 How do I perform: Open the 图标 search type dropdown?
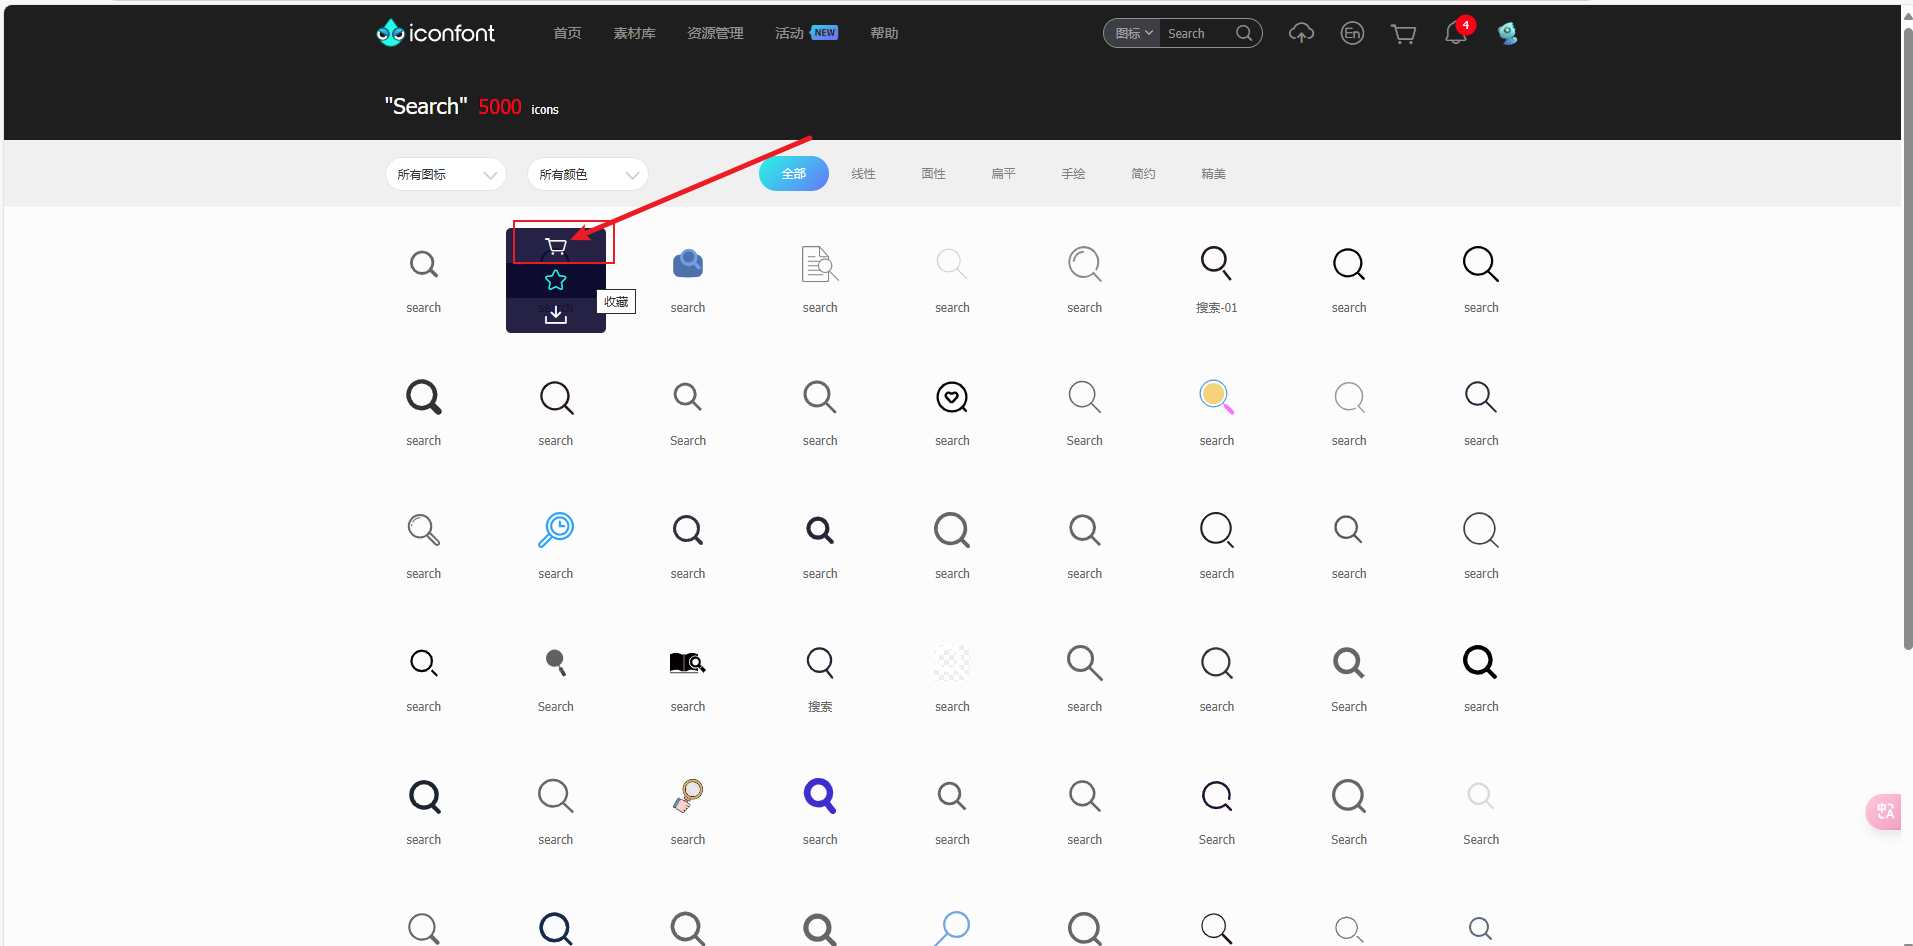point(1134,34)
